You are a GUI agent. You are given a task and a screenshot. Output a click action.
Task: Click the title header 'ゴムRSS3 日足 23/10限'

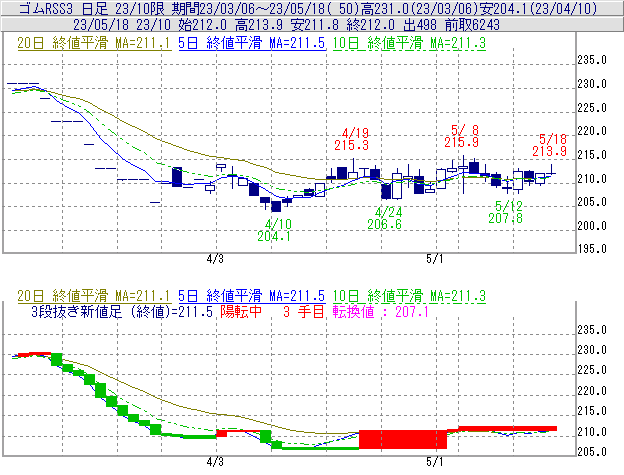91,8
